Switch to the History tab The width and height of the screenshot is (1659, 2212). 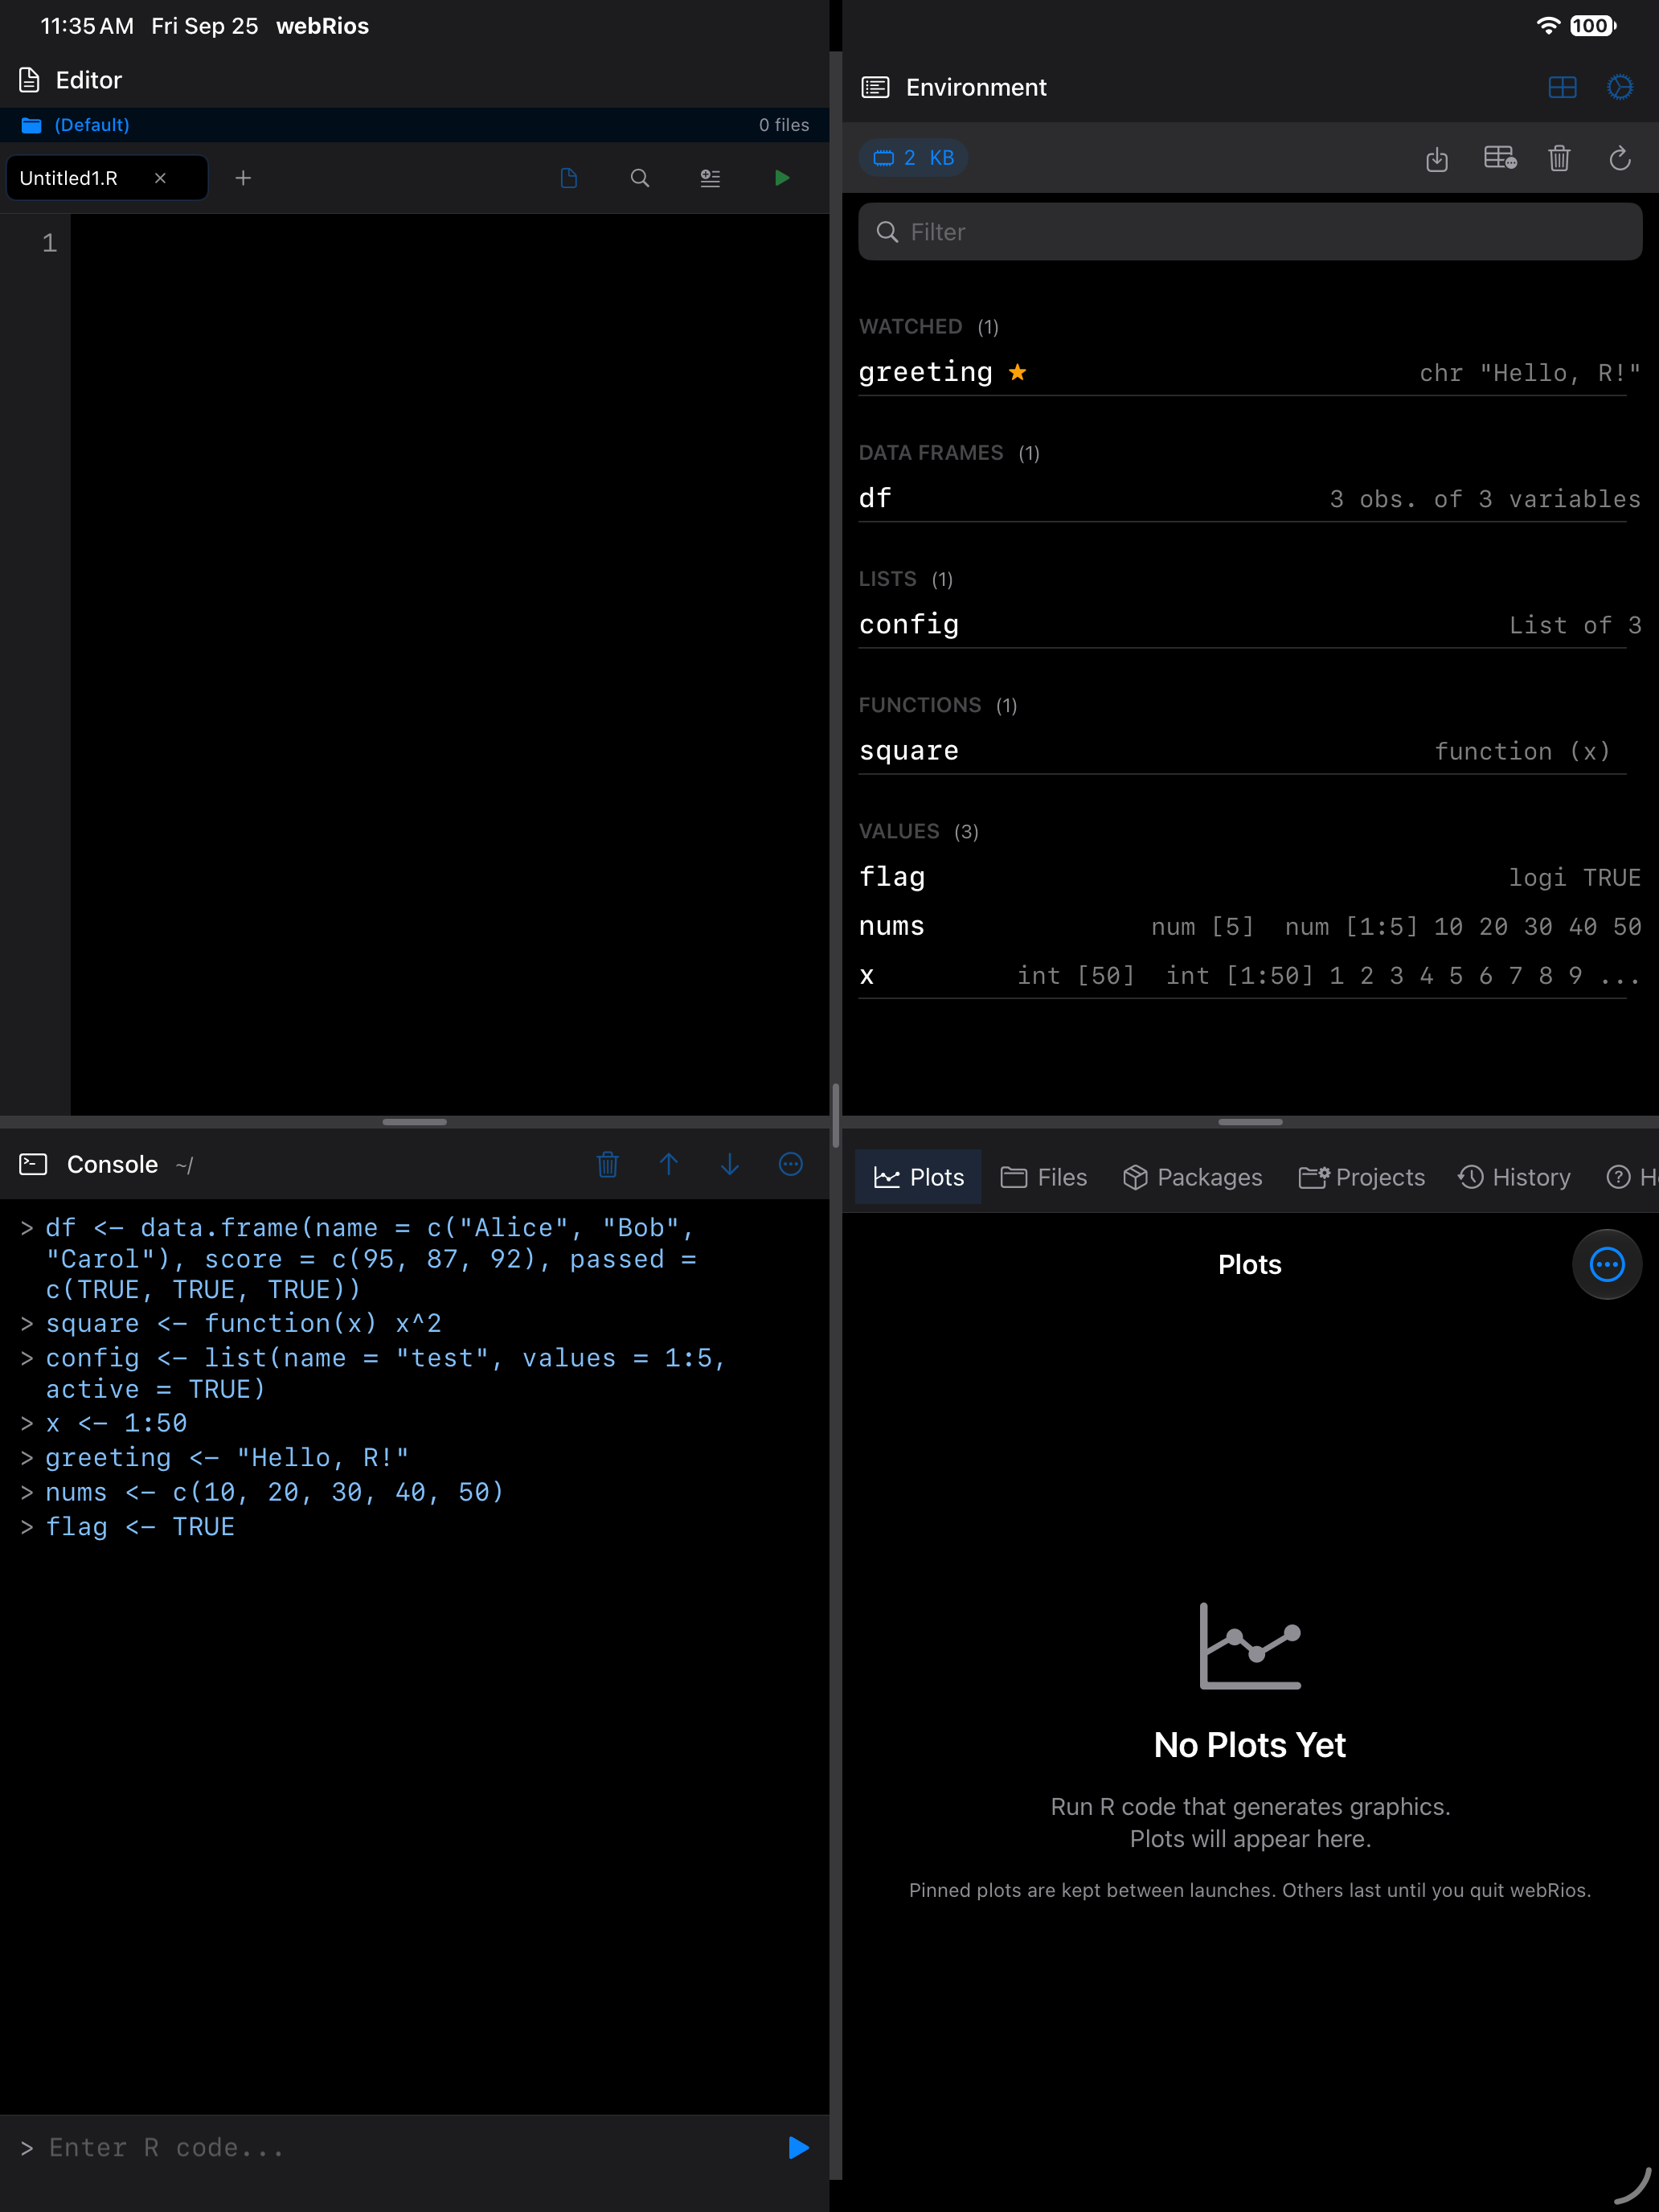pyautogui.click(x=1514, y=1177)
